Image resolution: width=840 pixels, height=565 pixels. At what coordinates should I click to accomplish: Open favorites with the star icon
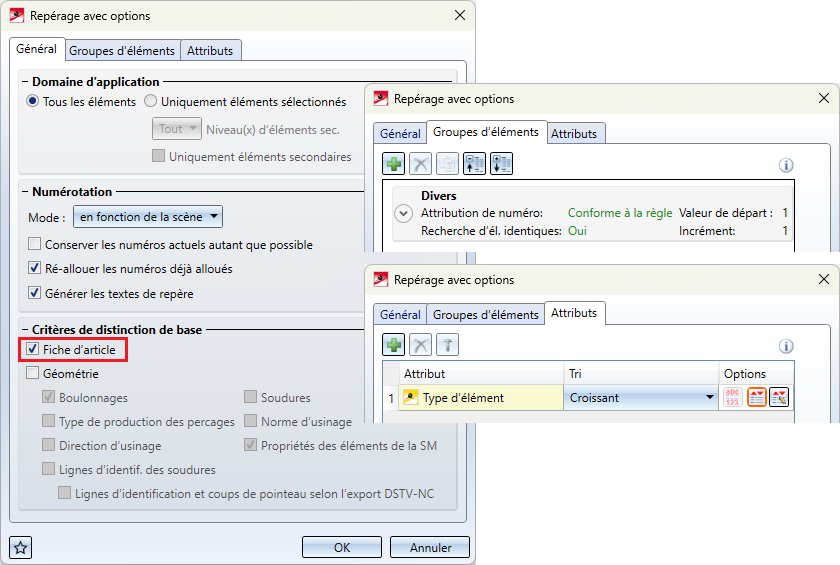click(x=21, y=547)
